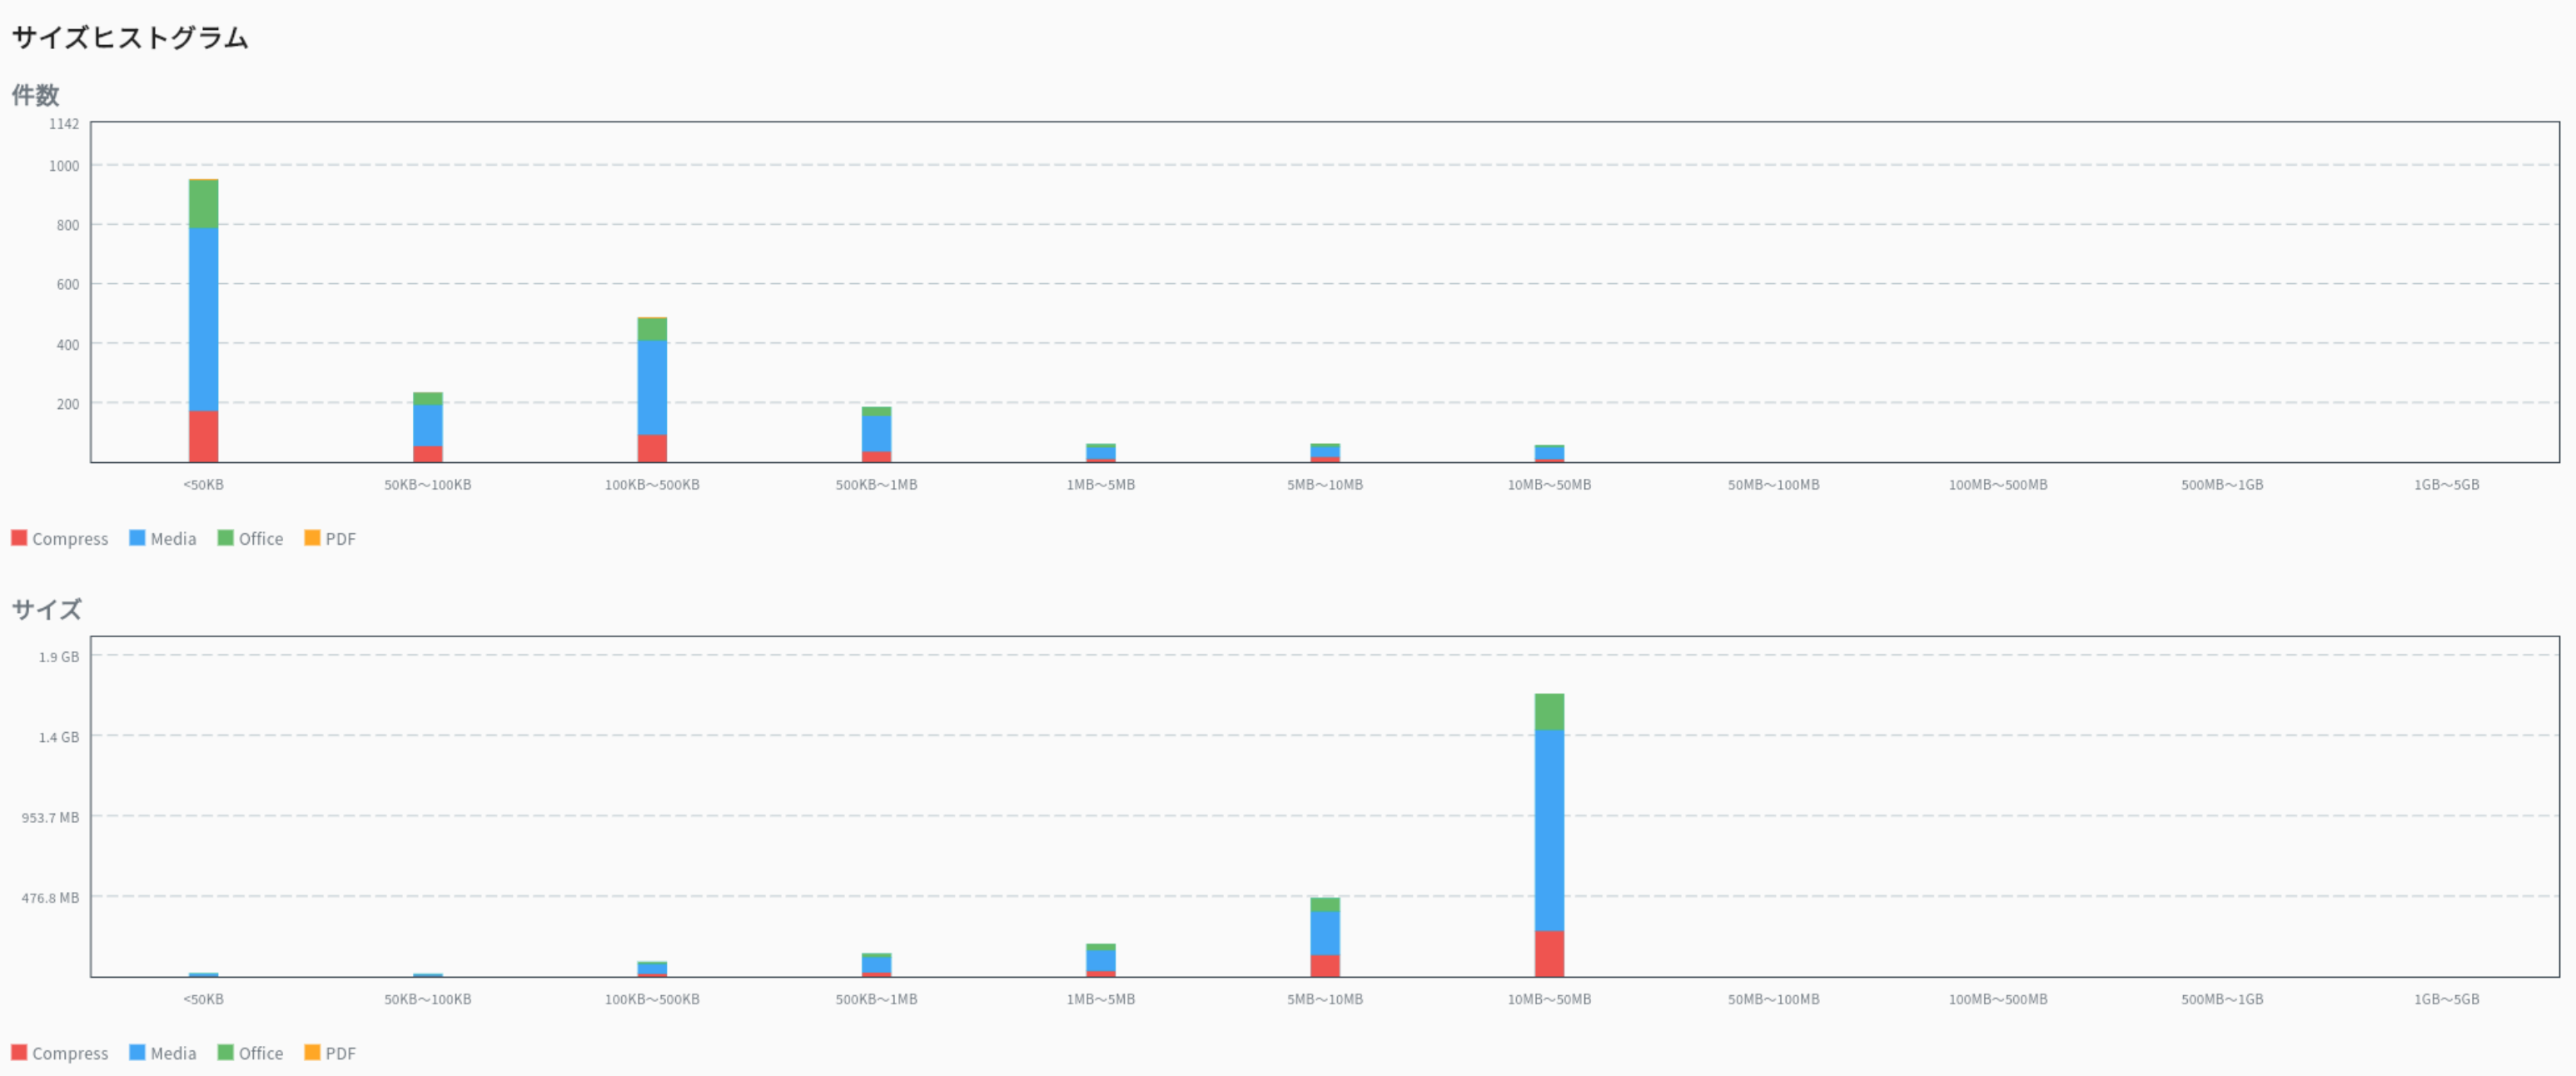Click 500MB~1GB label in サイズ chart
Image resolution: width=2576 pixels, height=1076 pixels.
(x=2222, y=999)
